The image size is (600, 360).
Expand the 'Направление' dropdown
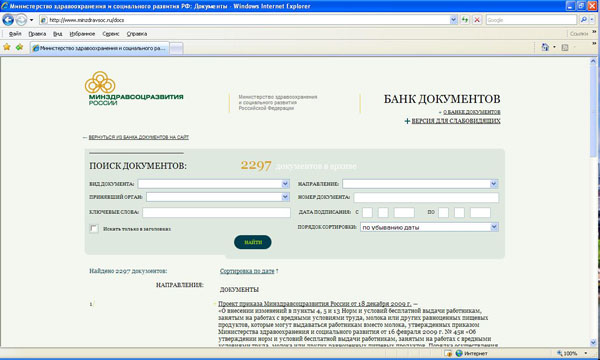click(494, 184)
